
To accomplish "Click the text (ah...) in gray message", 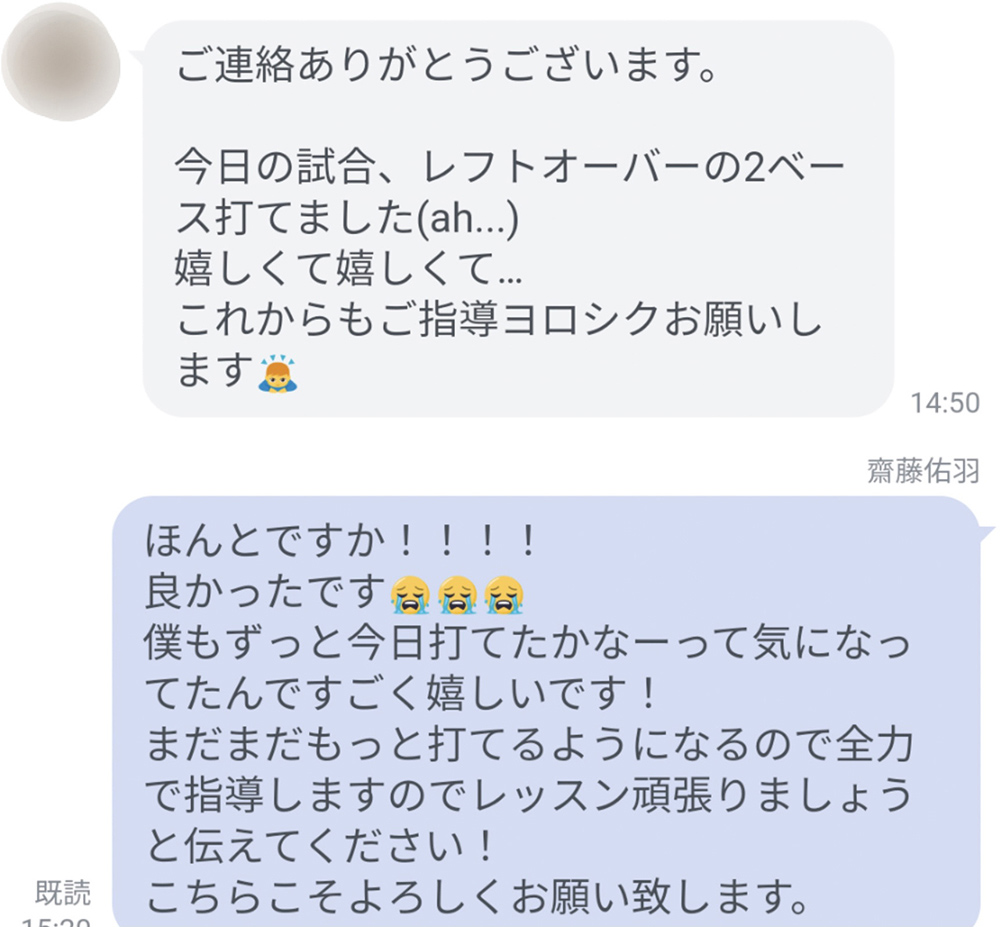I will tap(467, 218).
